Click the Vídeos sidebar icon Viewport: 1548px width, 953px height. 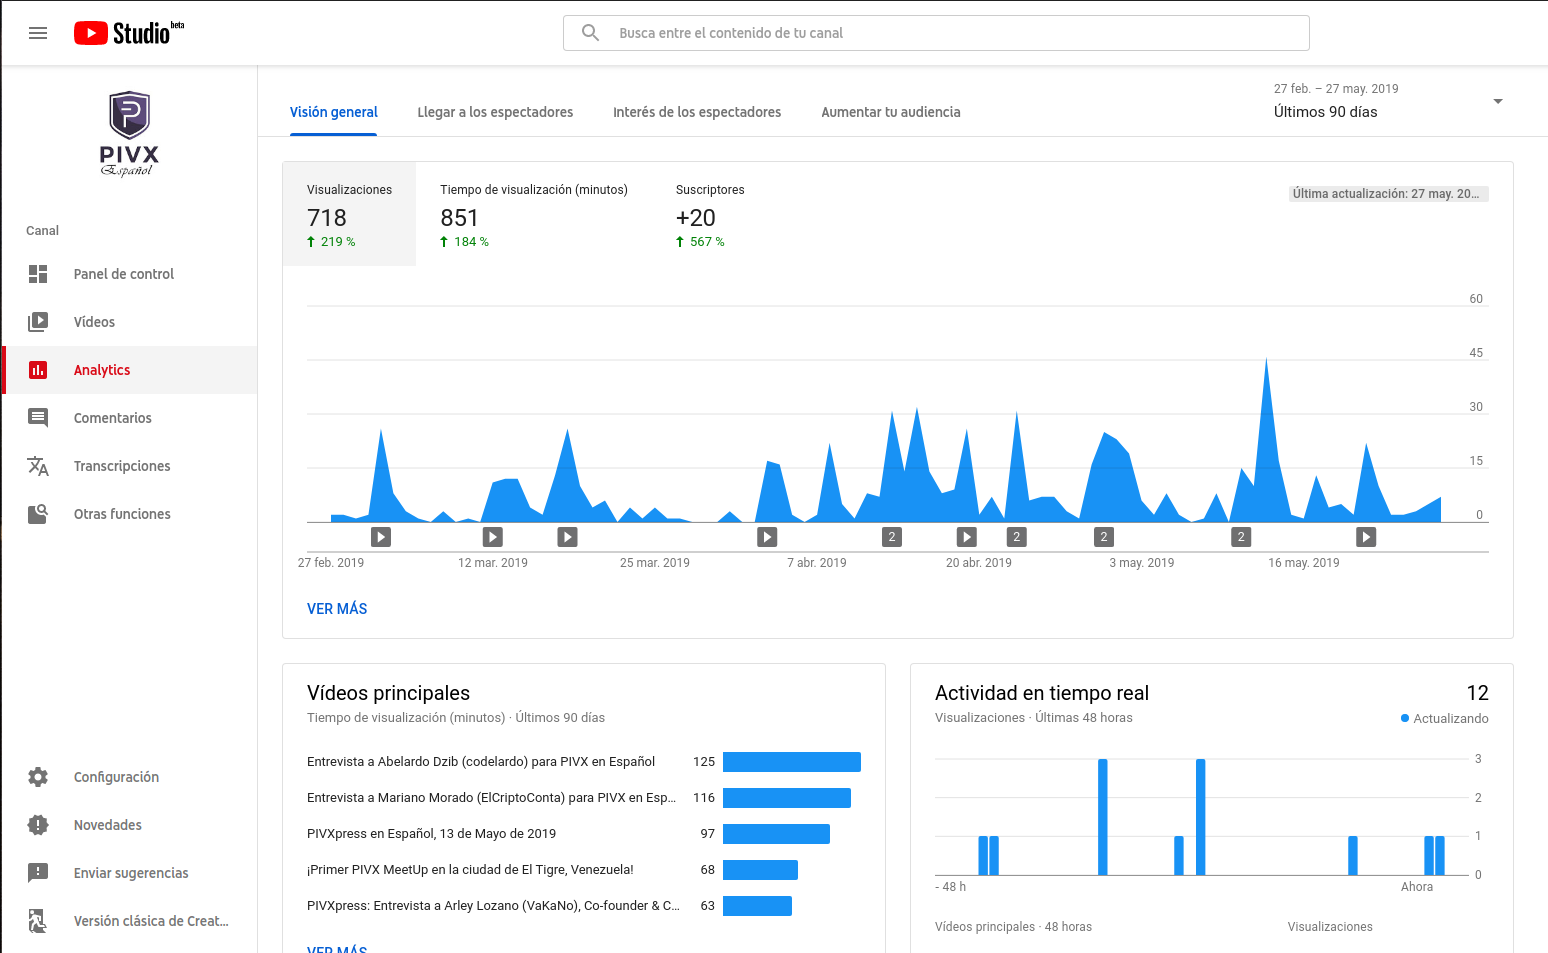(x=38, y=322)
